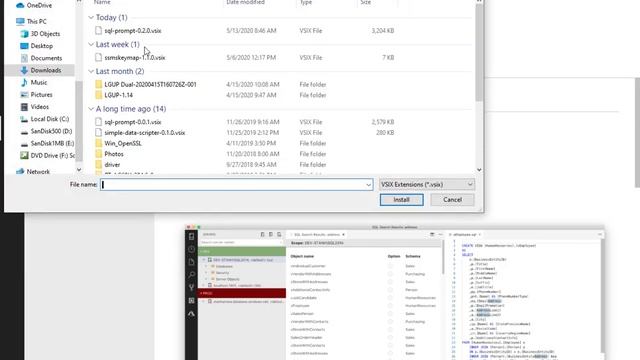Select the driver folder

pyautogui.click(x=112, y=164)
